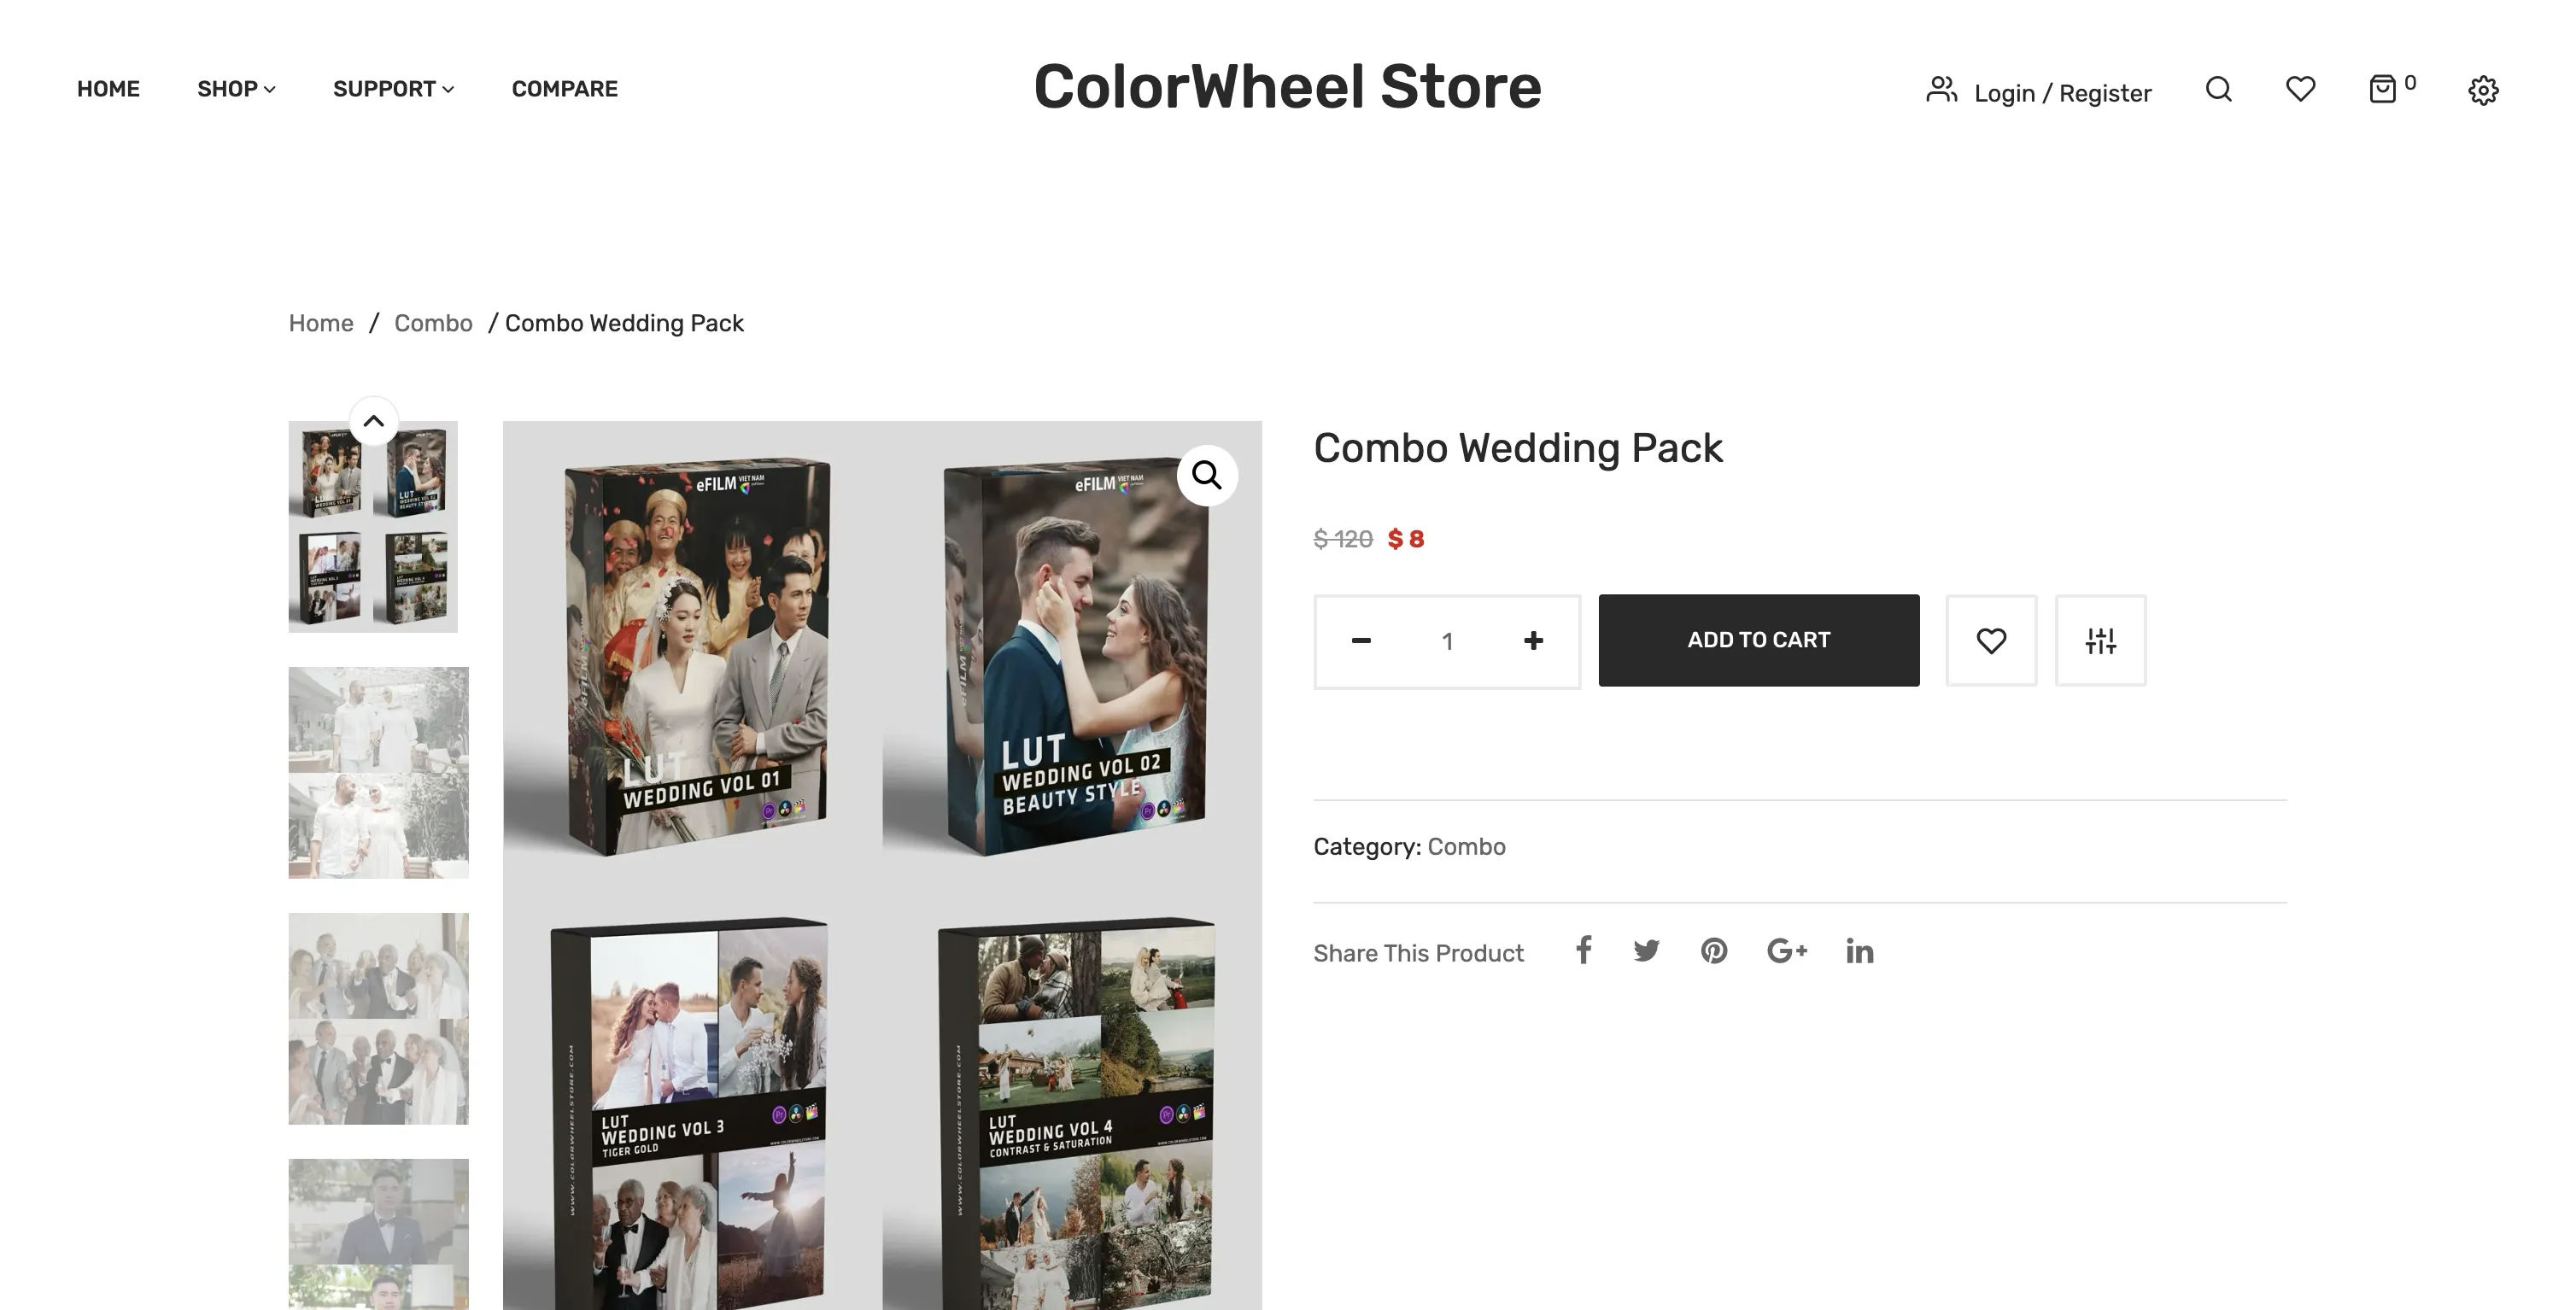Go to HOME menu item

pos(108,89)
